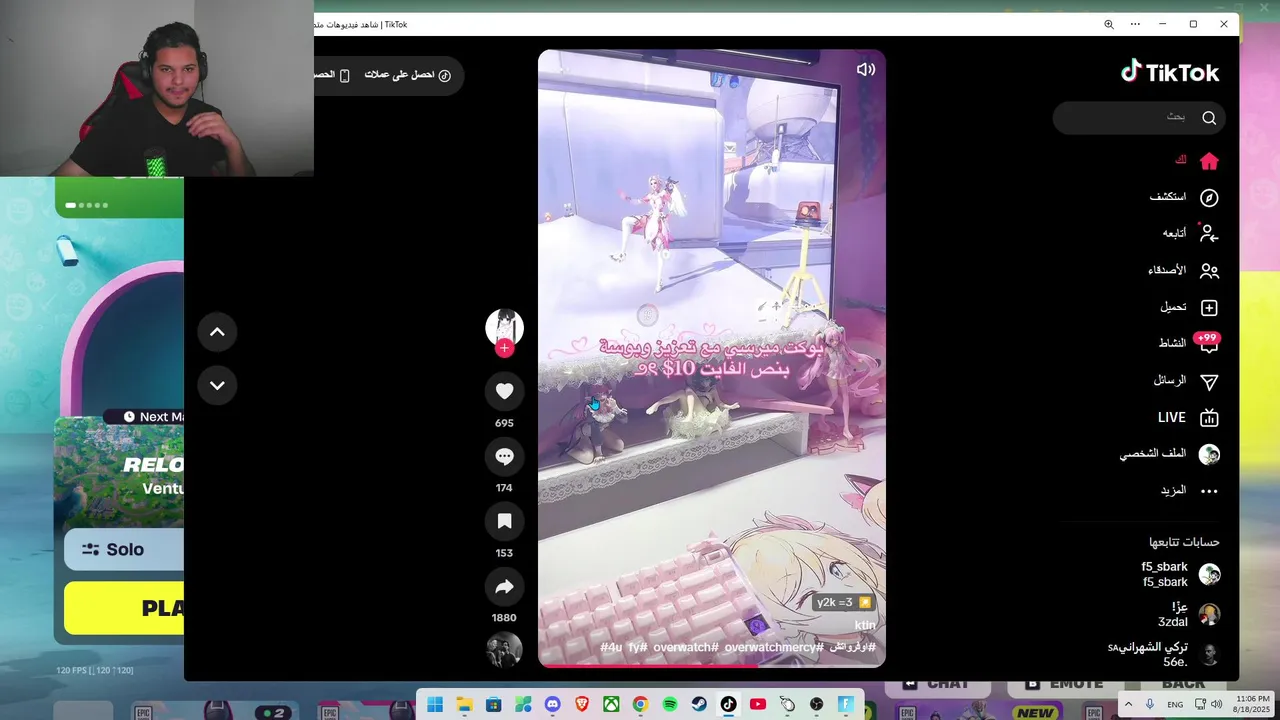Screen dimensions: 1280x720
Task: Seek using the pink video progress bar
Action: [712, 665]
